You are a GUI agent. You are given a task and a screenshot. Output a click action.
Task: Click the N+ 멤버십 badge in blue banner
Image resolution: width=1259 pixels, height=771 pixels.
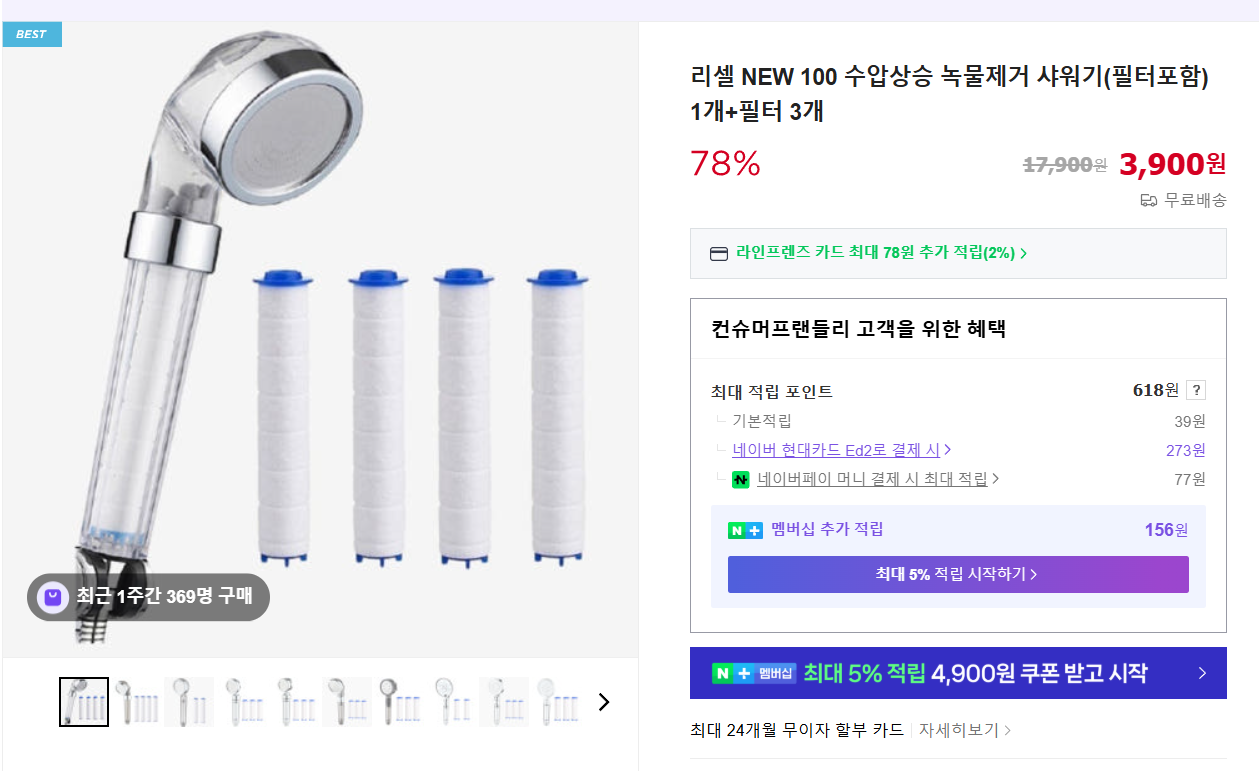click(753, 673)
